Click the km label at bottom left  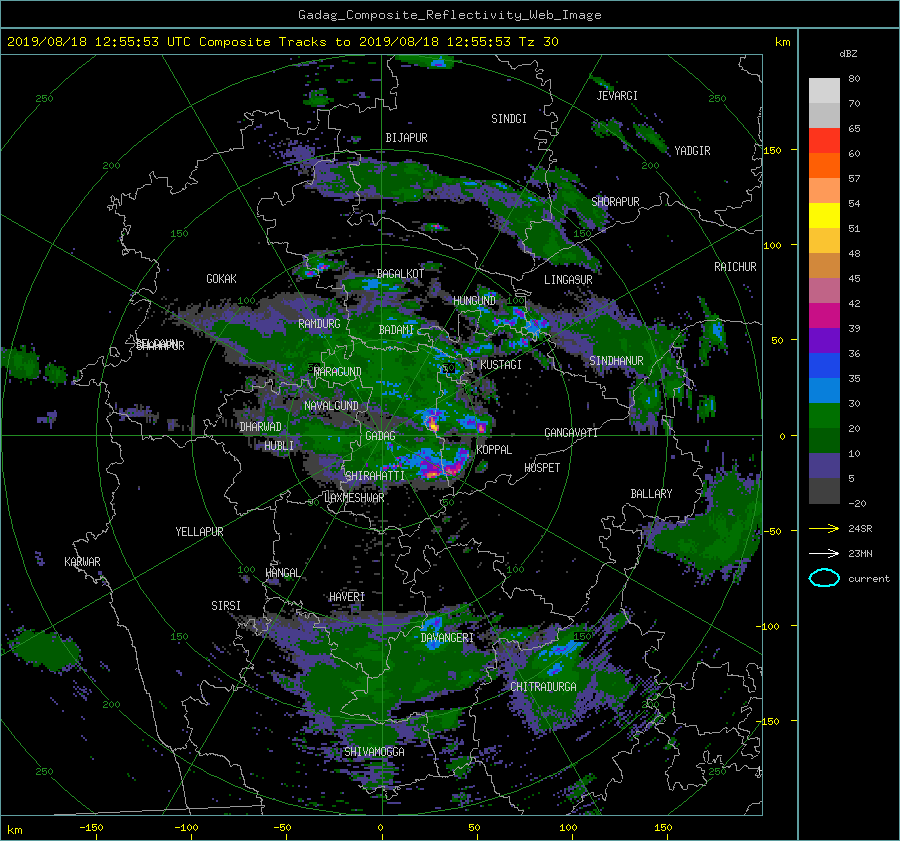coord(14,830)
